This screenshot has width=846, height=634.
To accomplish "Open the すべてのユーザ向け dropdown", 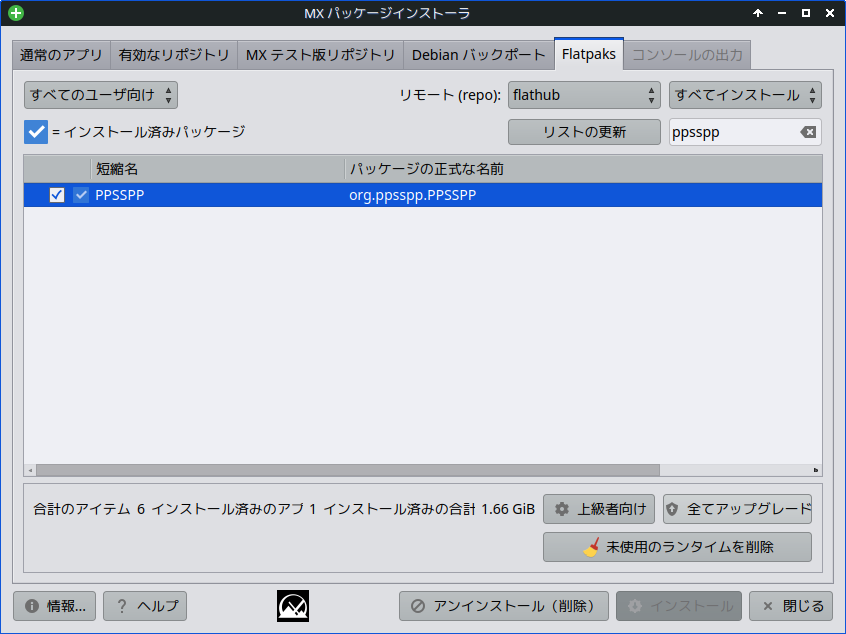I will pos(101,95).
